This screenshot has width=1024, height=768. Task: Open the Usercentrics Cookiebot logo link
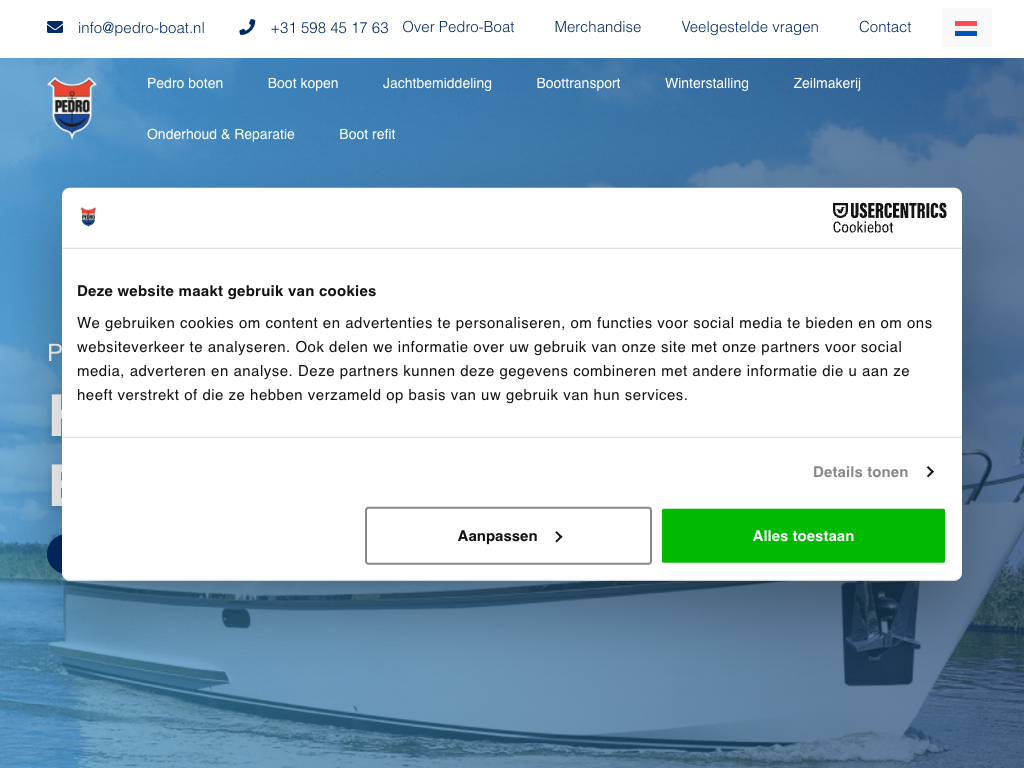coord(889,218)
